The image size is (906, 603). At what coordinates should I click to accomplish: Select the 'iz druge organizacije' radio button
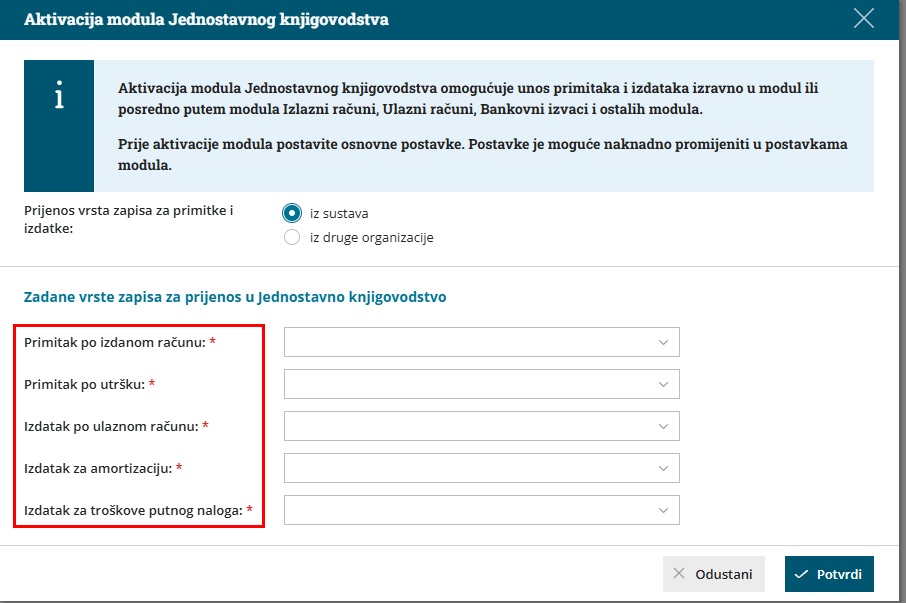[292, 237]
